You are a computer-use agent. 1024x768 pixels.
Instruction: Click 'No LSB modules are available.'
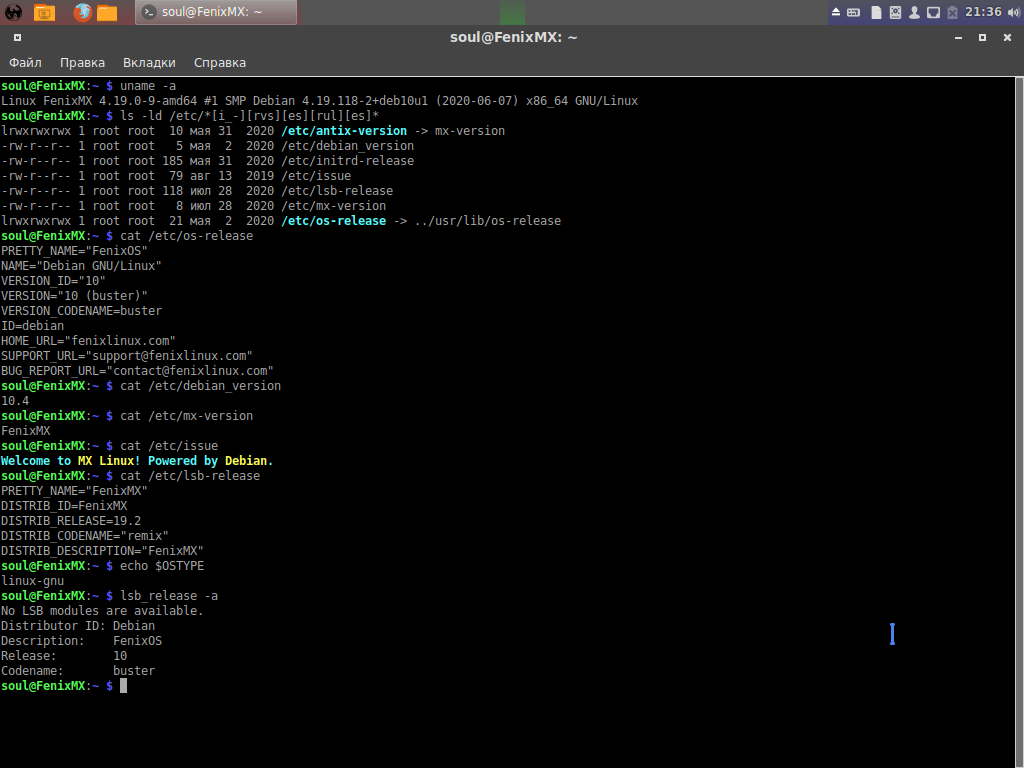point(103,611)
